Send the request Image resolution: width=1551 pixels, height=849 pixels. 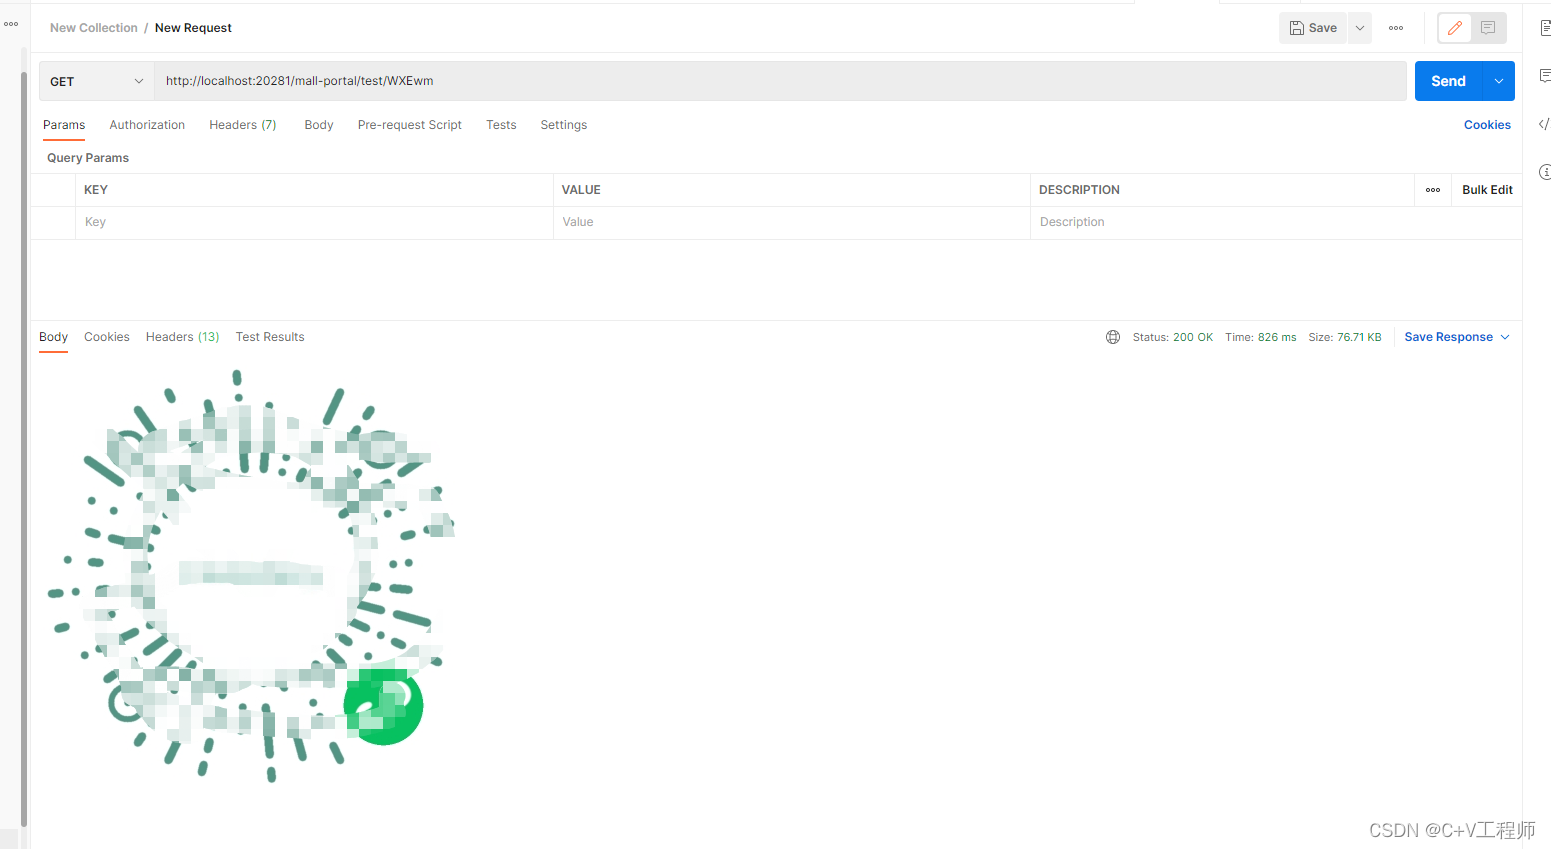click(x=1448, y=81)
